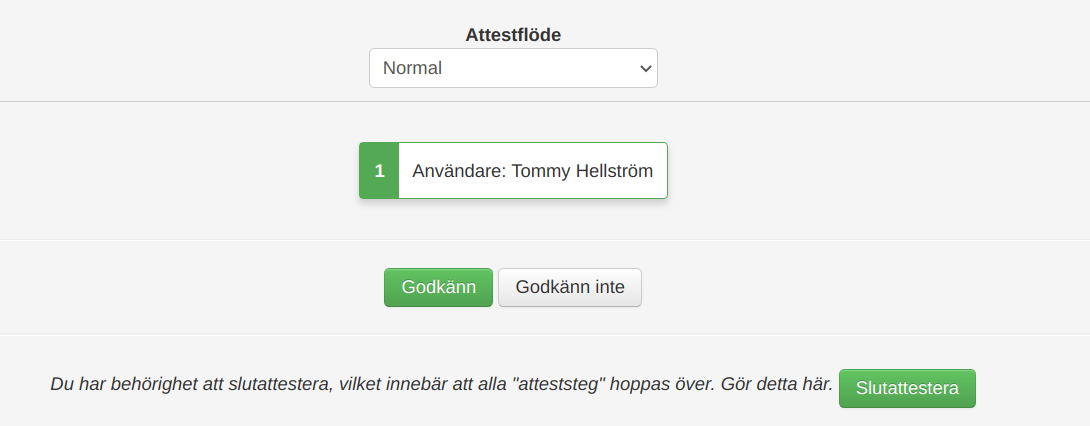Click the Attestflöde heading label
This screenshot has width=1090, height=426.
click(513, 35)
